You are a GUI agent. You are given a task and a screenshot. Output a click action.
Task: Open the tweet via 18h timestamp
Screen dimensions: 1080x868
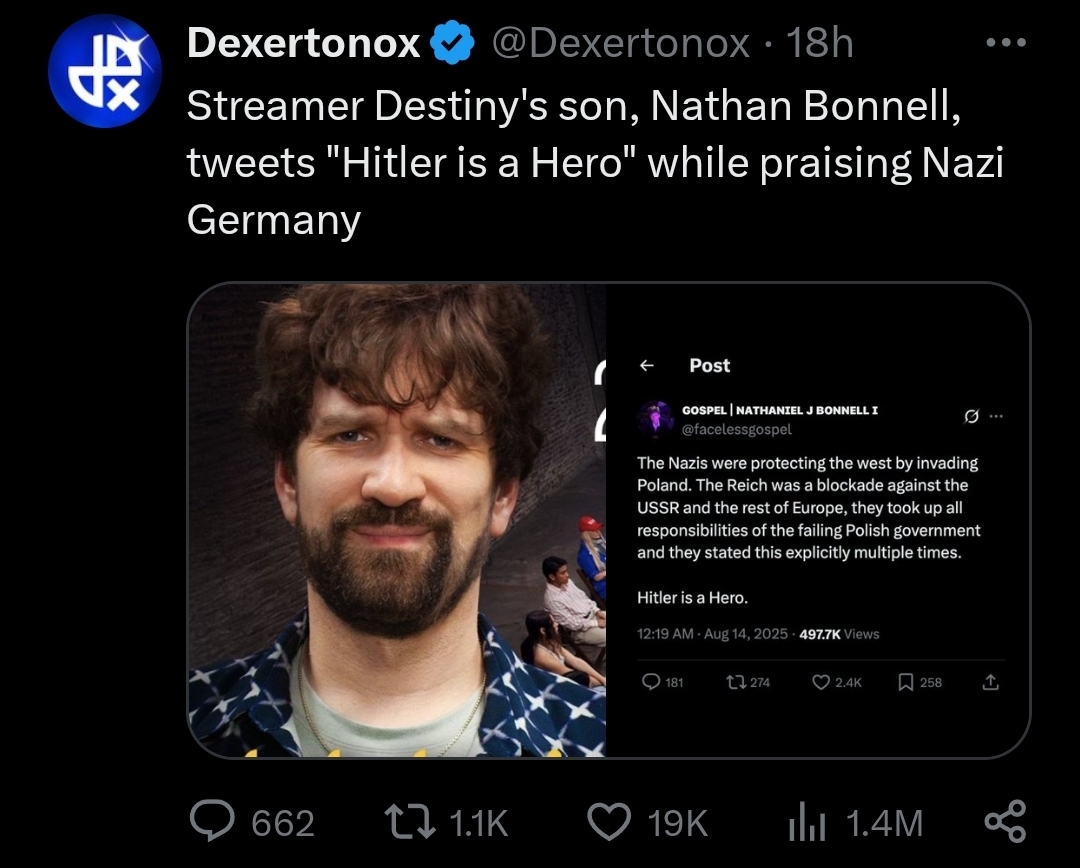pyautogui.click(x=819, y=43)
